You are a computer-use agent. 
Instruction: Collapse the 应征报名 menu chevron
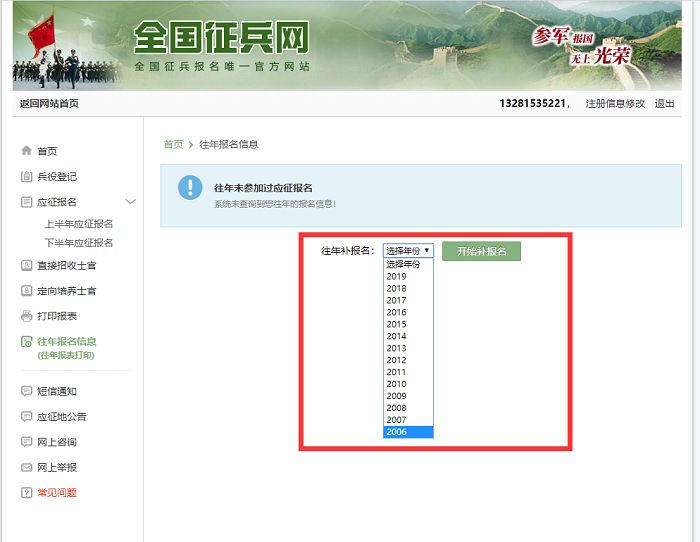tap(130, 202)
